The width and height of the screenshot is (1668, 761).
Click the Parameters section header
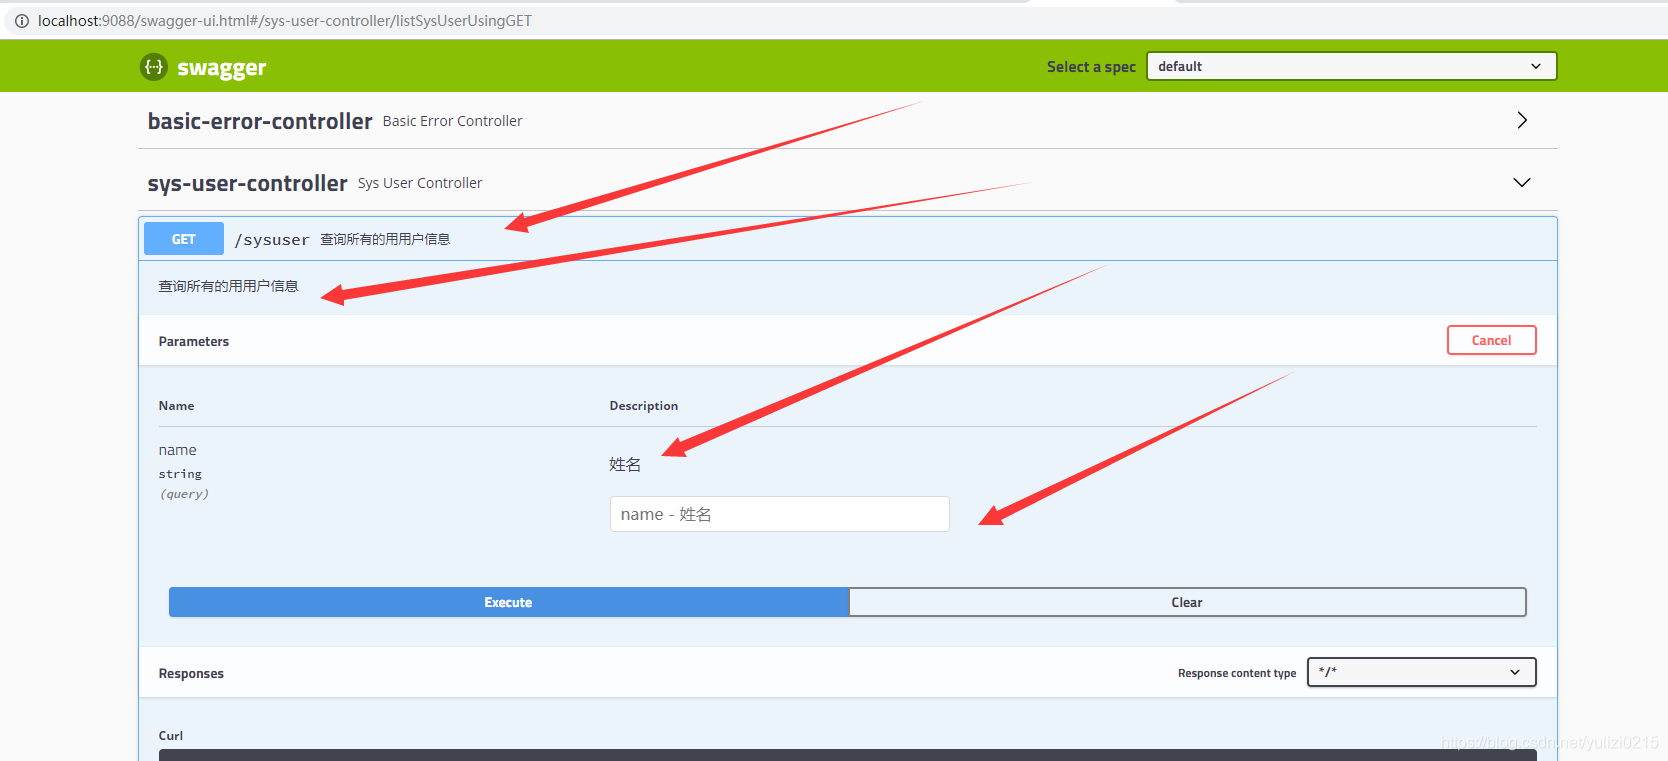194,342
